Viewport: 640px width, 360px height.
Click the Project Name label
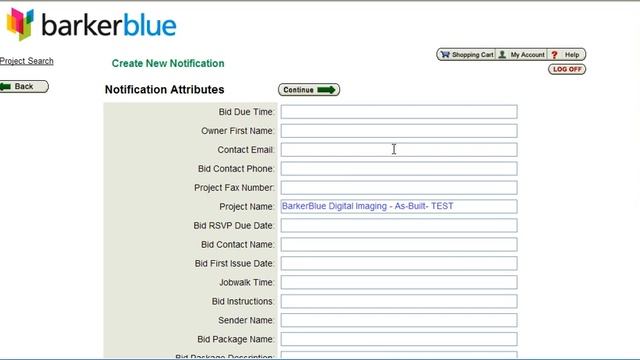click(x=247, y=207)
